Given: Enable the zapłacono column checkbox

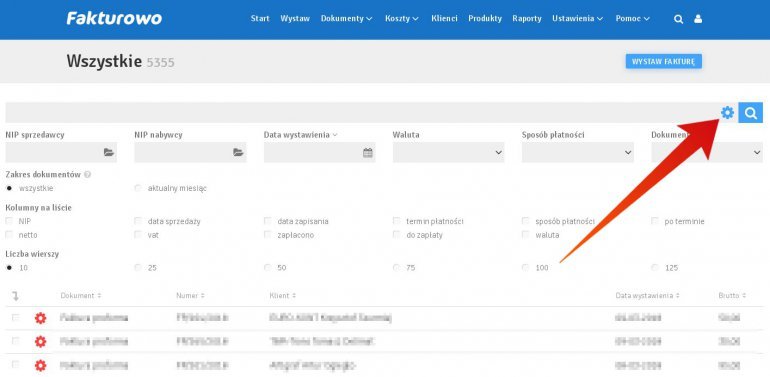Looking at the screenshot, I should pos(268,235).
